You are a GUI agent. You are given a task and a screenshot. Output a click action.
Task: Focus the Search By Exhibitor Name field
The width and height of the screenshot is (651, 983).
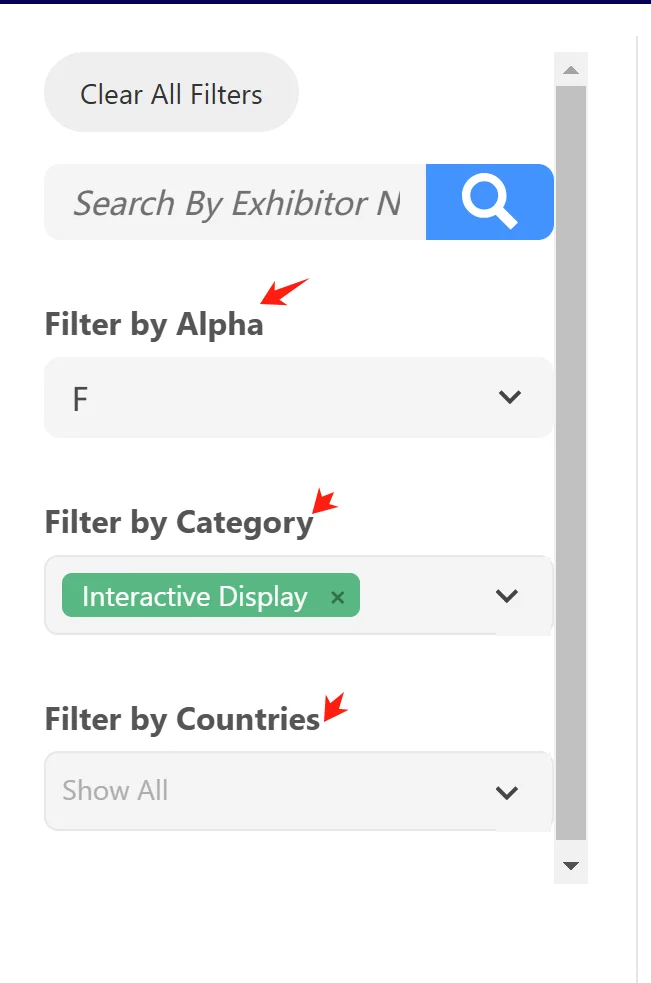(235, 203)
